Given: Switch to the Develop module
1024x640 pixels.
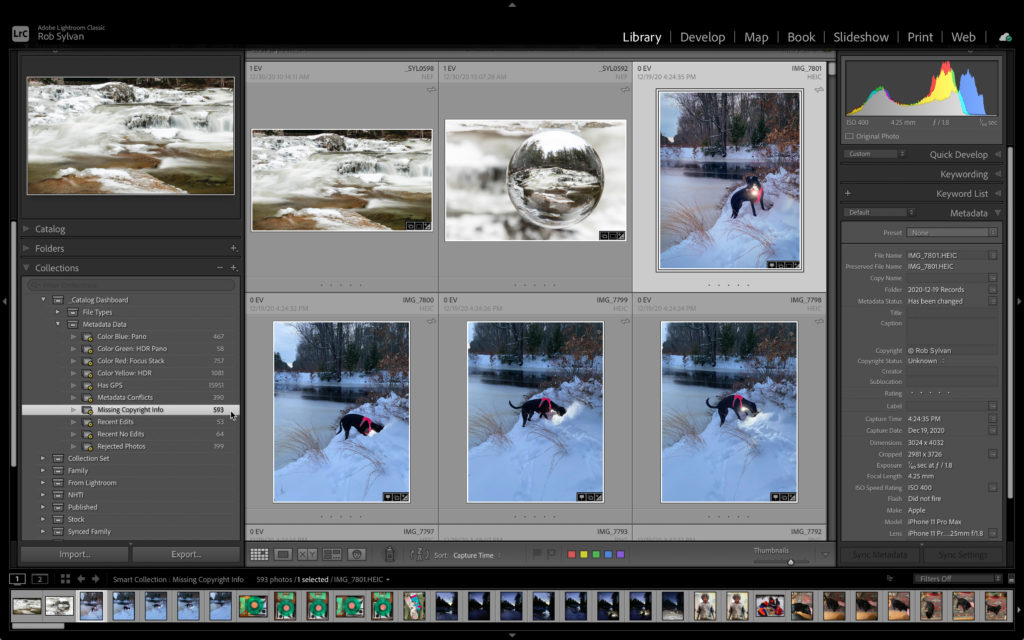Looking at the screenshot, I should pos(702,37).
